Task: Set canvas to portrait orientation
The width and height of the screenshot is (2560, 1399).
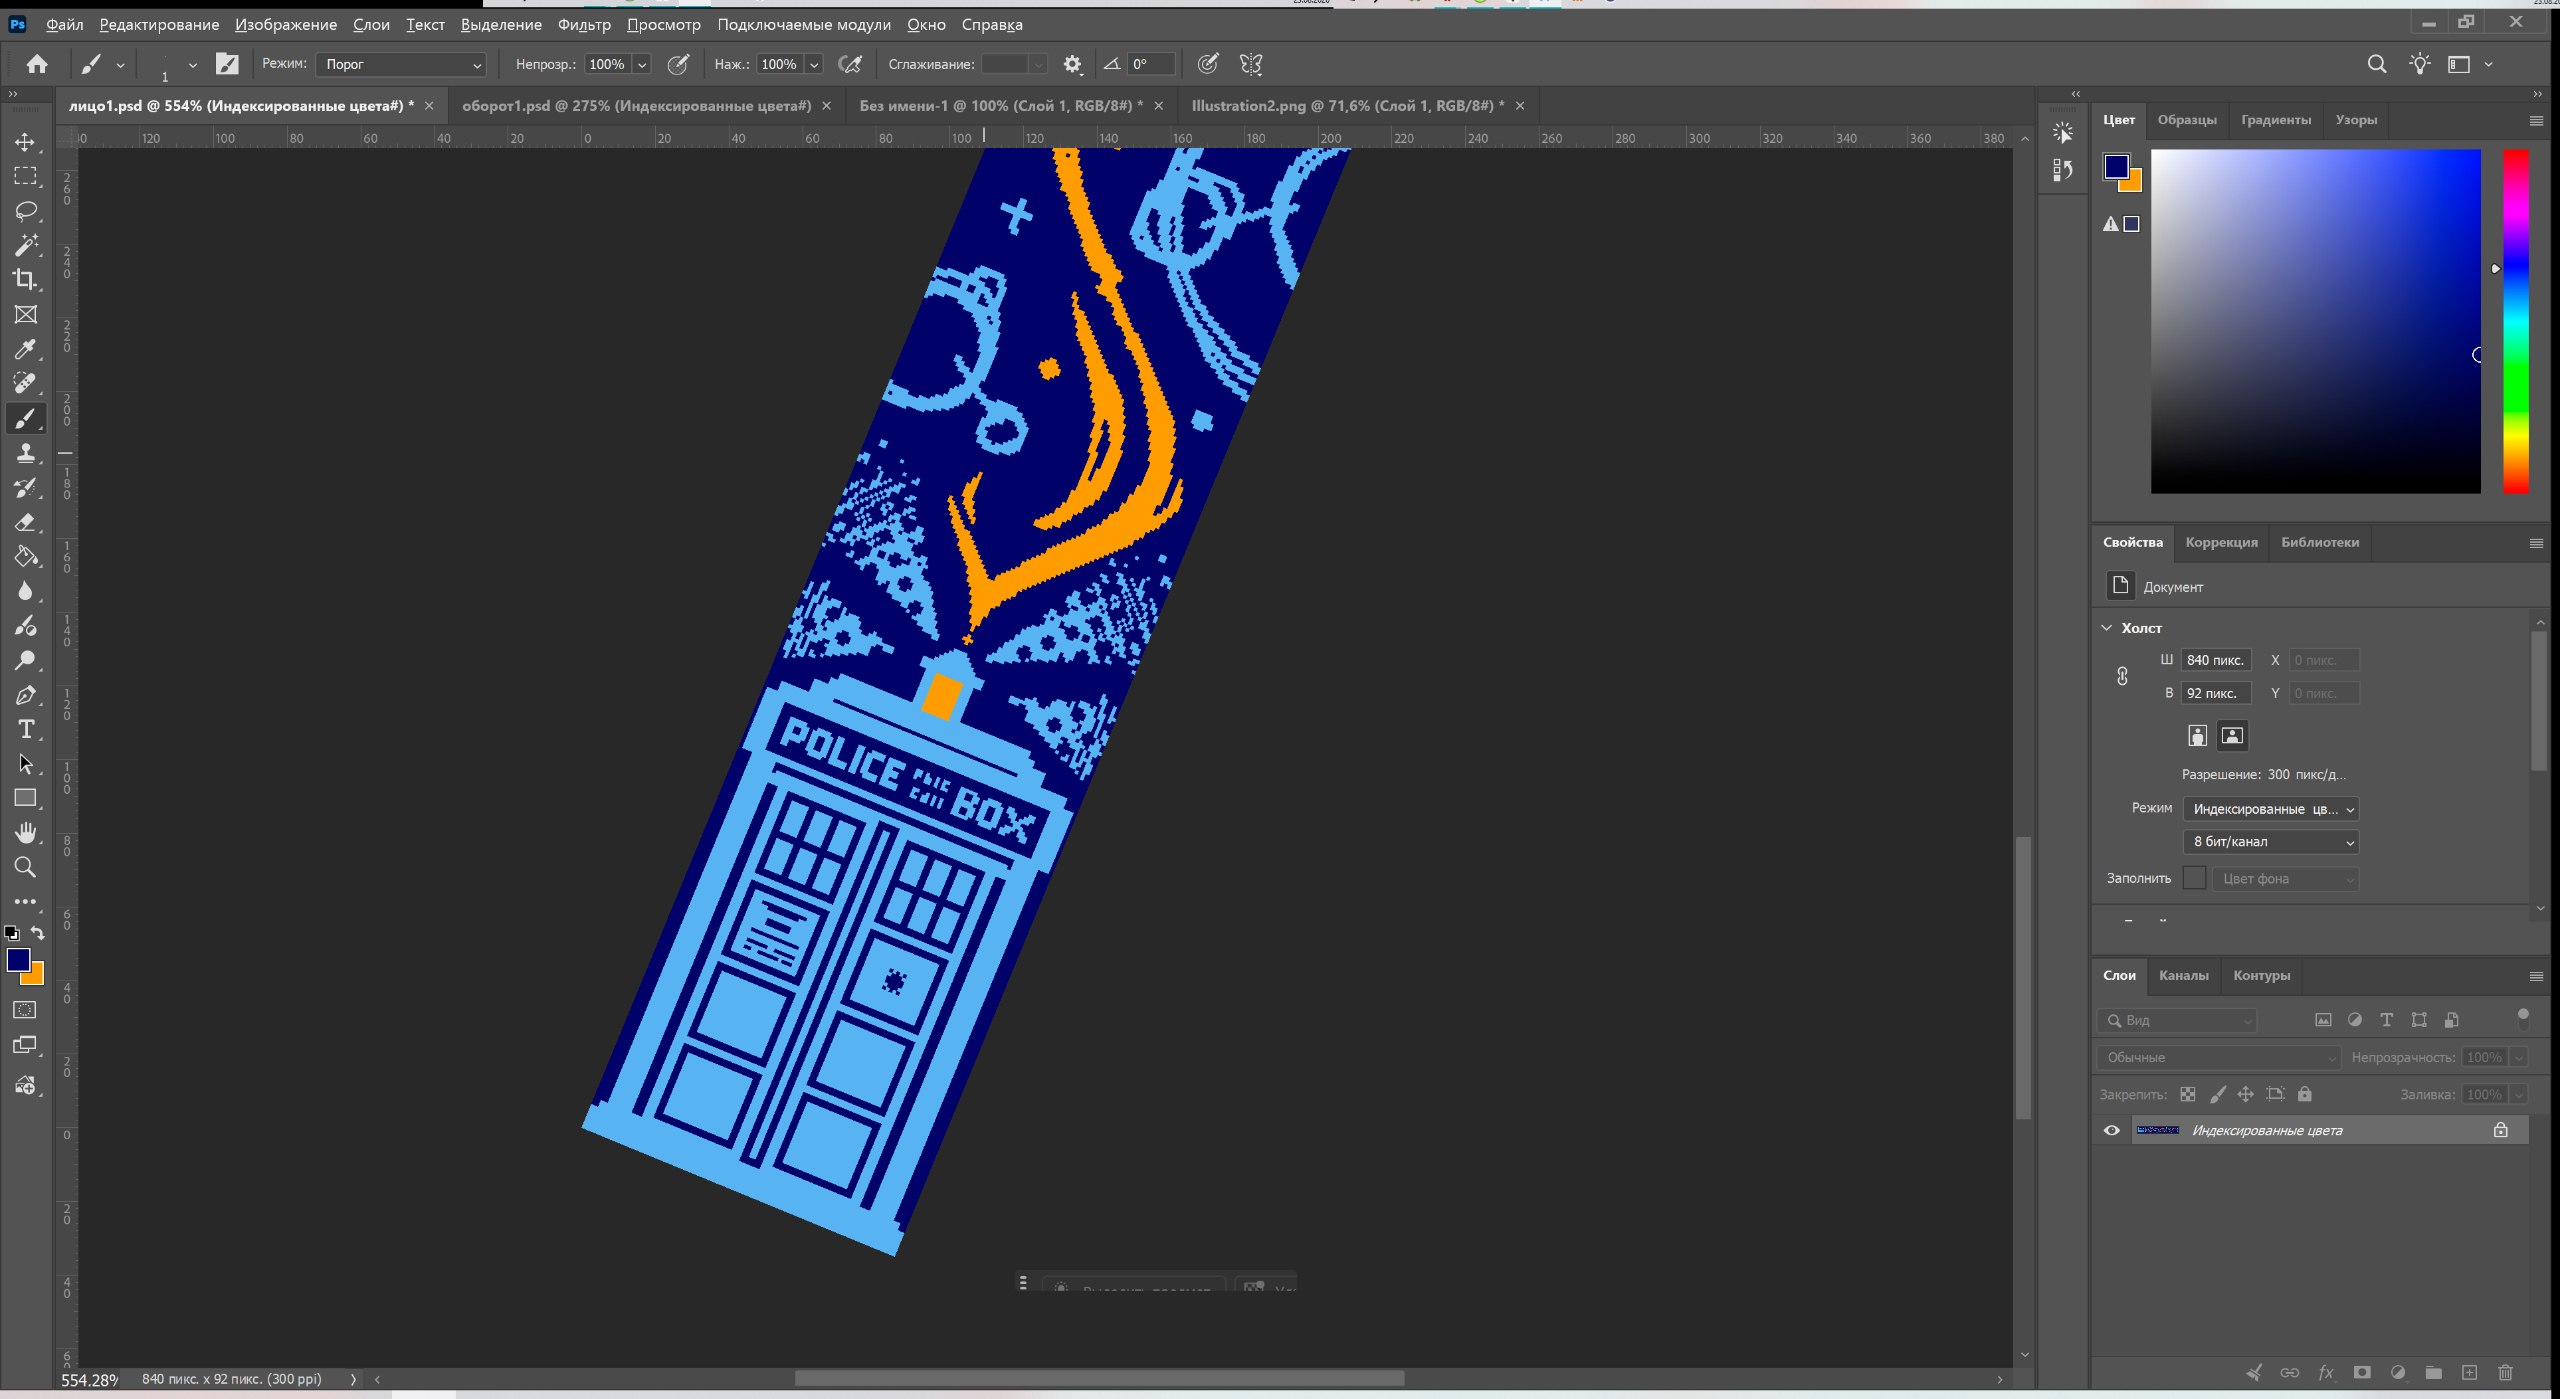Action: click(2197, 736)
